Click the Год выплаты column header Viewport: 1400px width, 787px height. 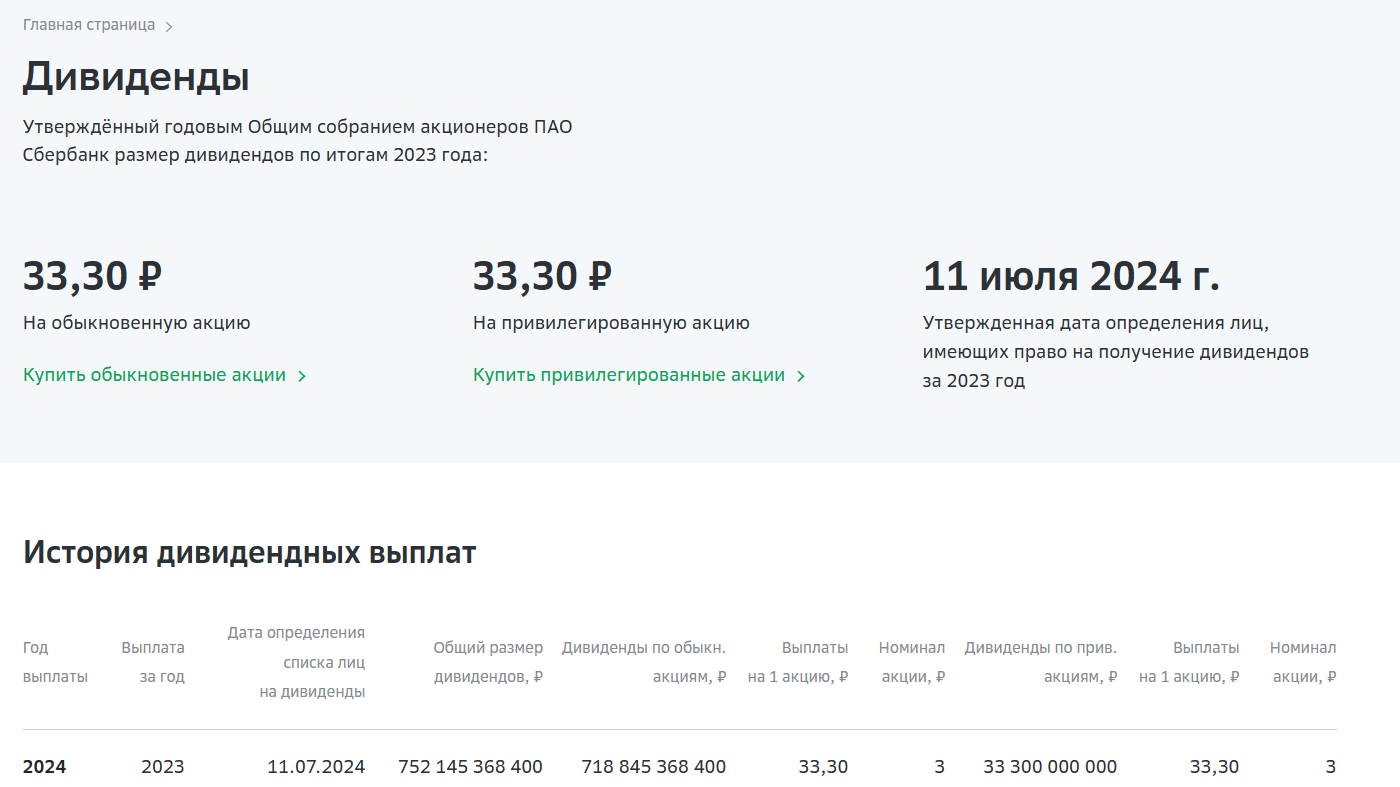coord(55,662)
